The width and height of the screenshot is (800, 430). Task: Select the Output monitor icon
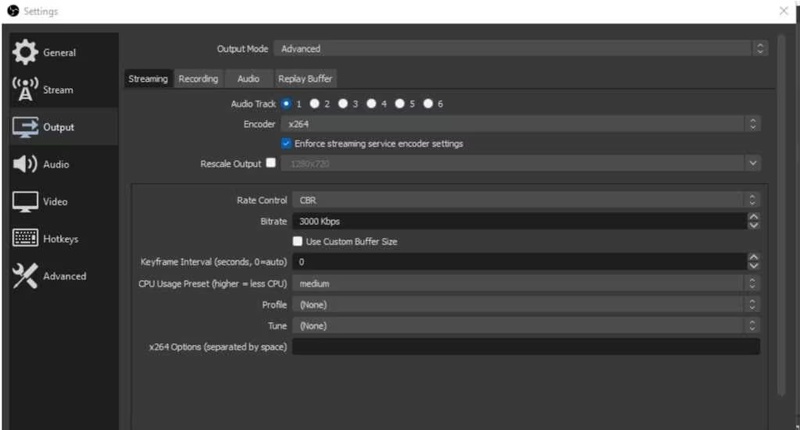25,127
